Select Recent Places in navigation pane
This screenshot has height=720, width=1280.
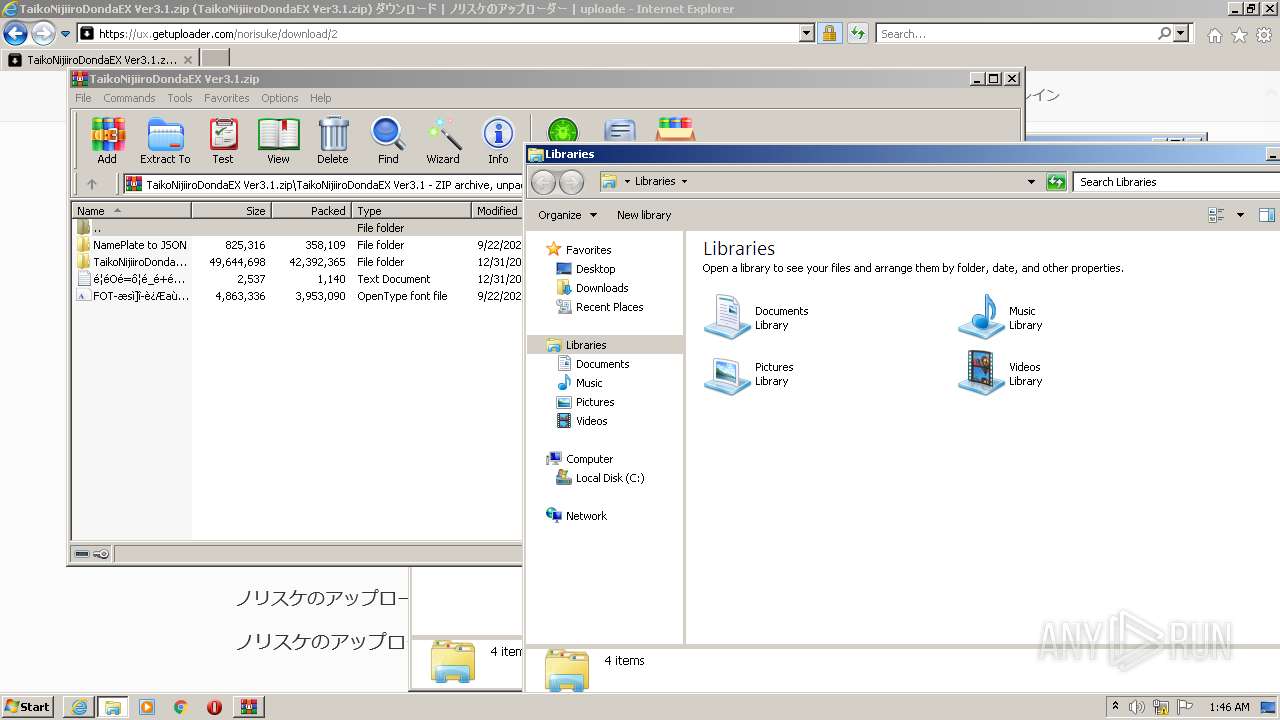pos(609,307)
